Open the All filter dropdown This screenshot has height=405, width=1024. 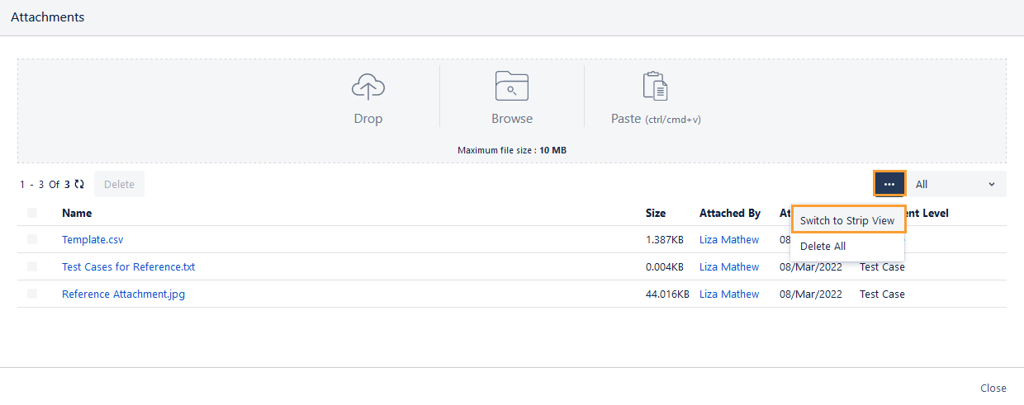(955, 184)
